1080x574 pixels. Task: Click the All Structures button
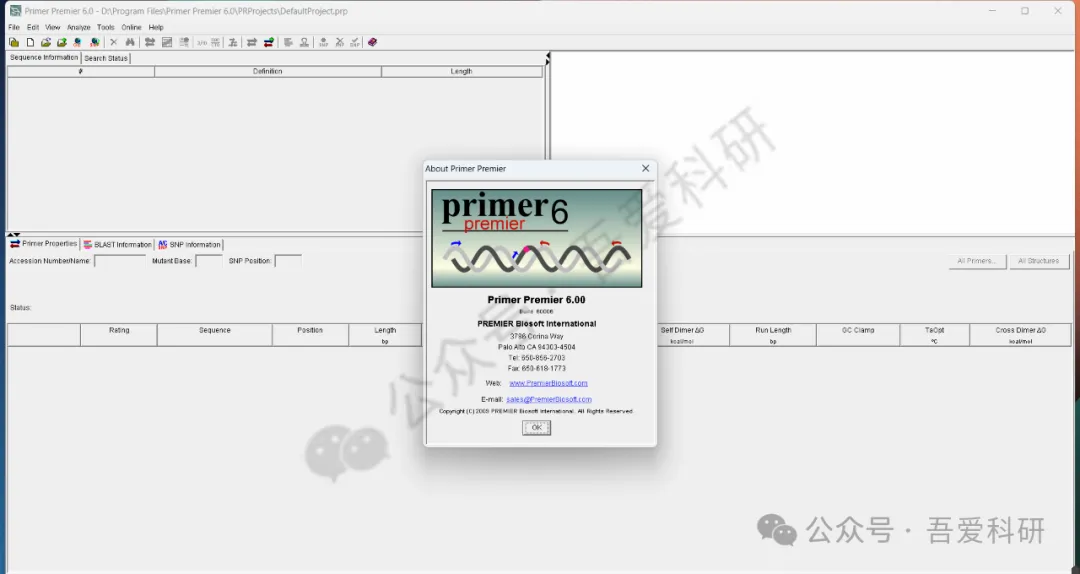pos(1039,261)
